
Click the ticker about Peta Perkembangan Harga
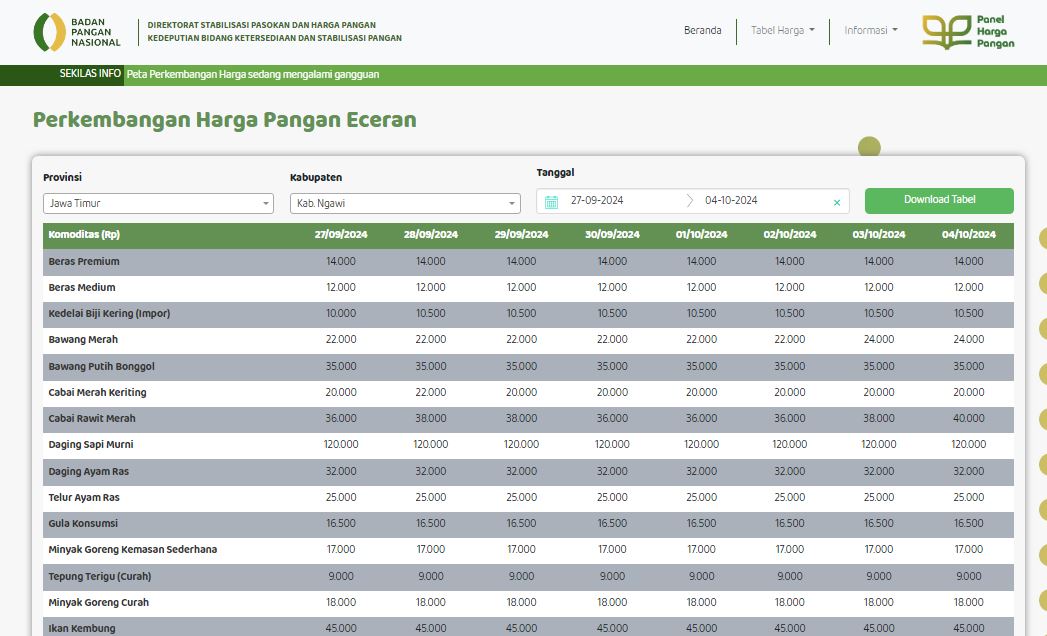tap(253, 74)
